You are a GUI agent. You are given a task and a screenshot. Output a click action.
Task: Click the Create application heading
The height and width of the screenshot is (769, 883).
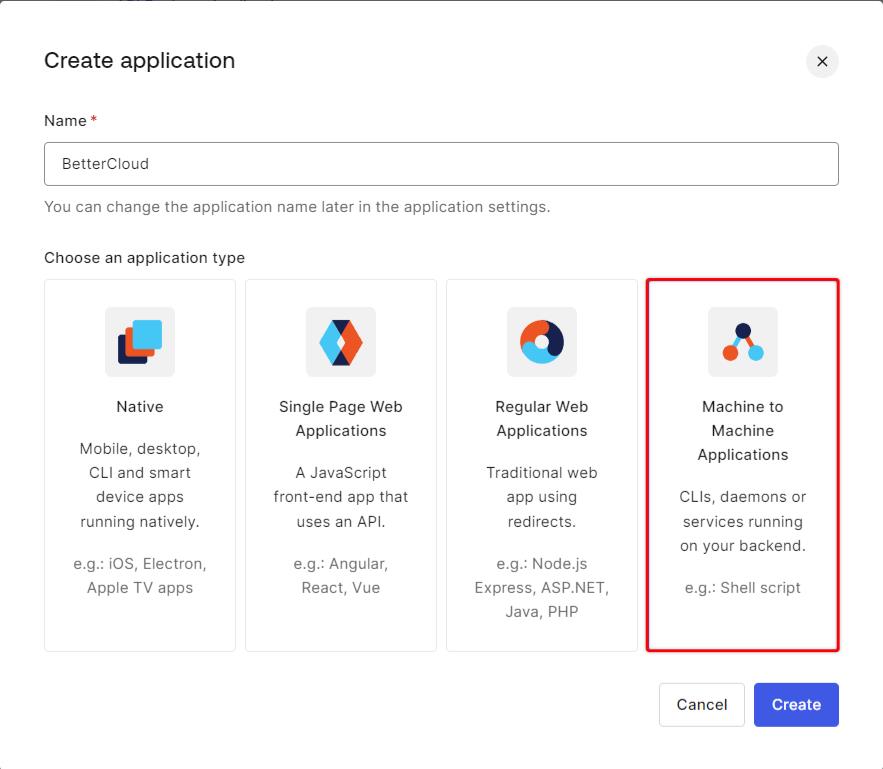coord(139,61)
